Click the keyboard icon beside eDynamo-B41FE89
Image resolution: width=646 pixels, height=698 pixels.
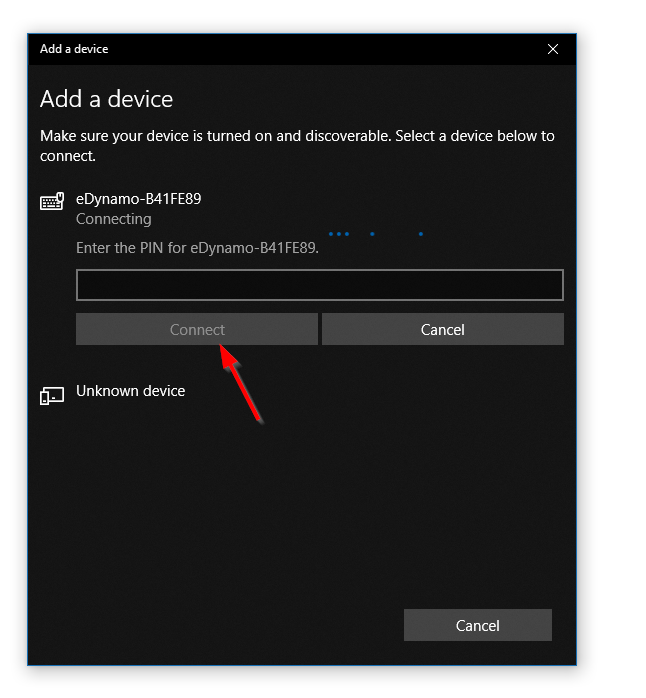pos(52,201)
